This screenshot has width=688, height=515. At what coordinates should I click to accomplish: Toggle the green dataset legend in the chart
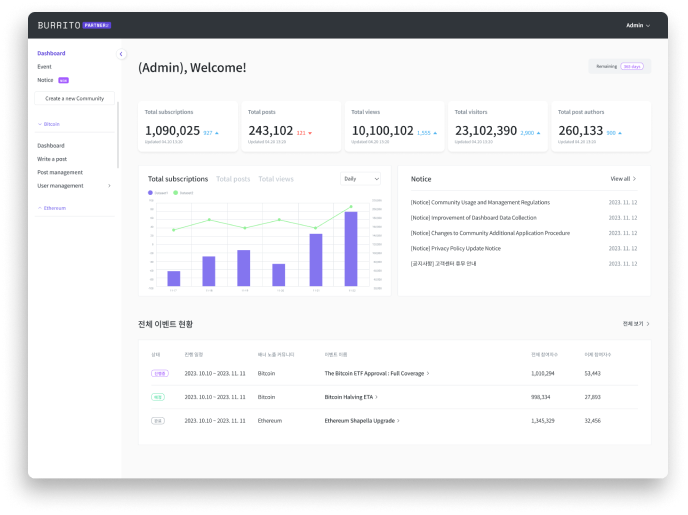click(x=183, y=193)
